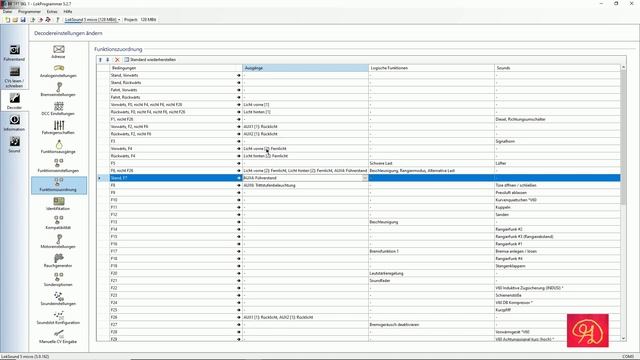640x360 pixels.
Task: Select the 'Kuppeln' sound cell
Action: tap(557, 207)
